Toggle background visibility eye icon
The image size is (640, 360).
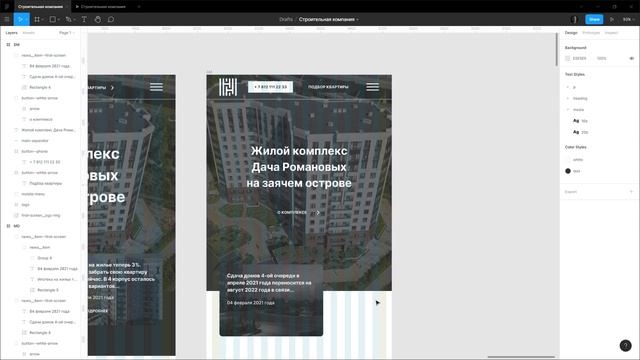click(631, 58)
